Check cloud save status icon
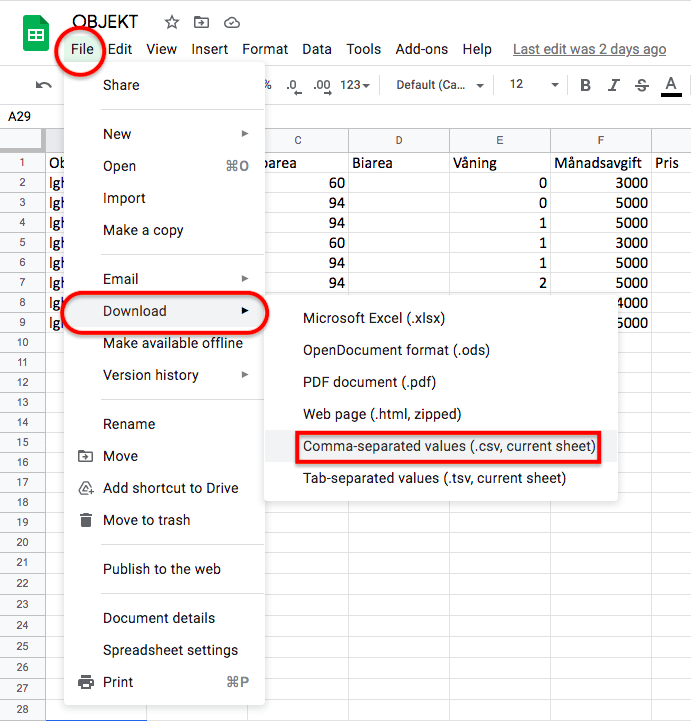 coord(232,22)
